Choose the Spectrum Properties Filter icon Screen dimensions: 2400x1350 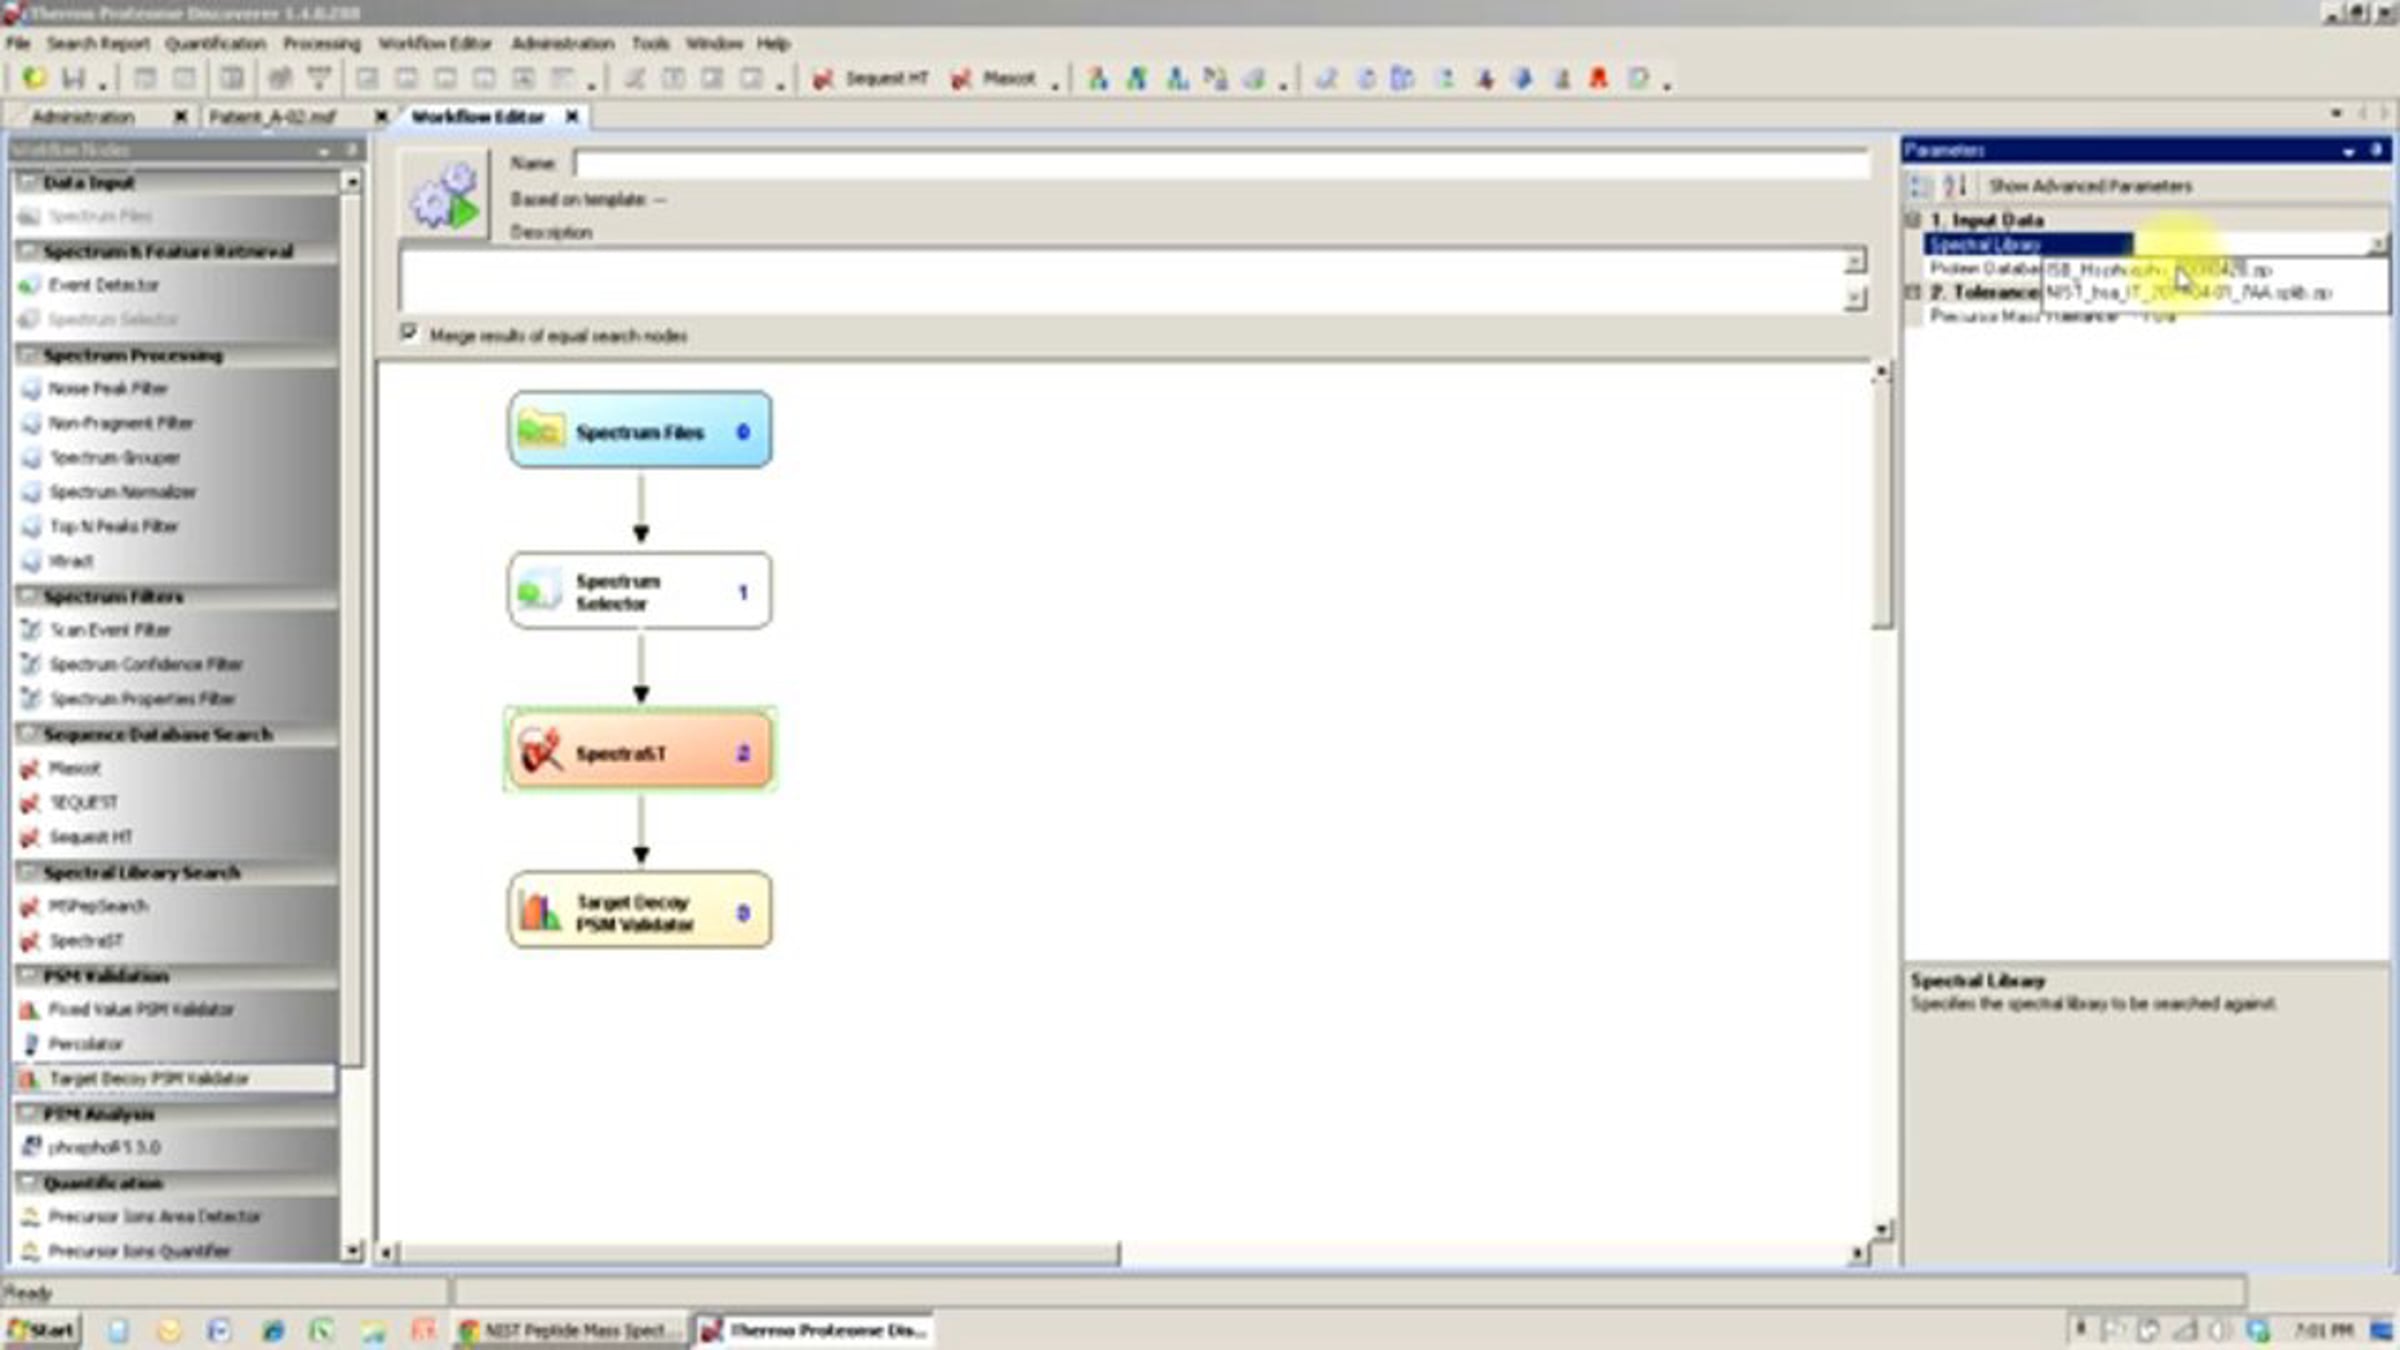[31, 699]
